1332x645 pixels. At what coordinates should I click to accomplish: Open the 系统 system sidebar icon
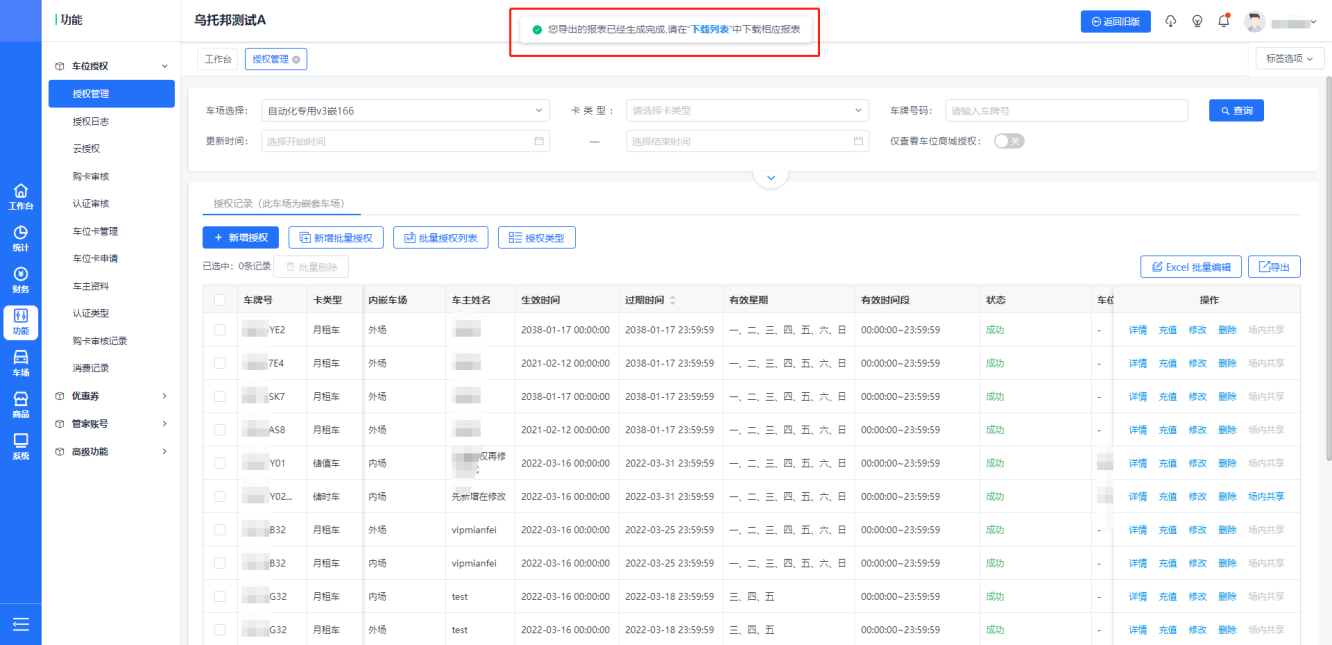[x=21, y=446]
